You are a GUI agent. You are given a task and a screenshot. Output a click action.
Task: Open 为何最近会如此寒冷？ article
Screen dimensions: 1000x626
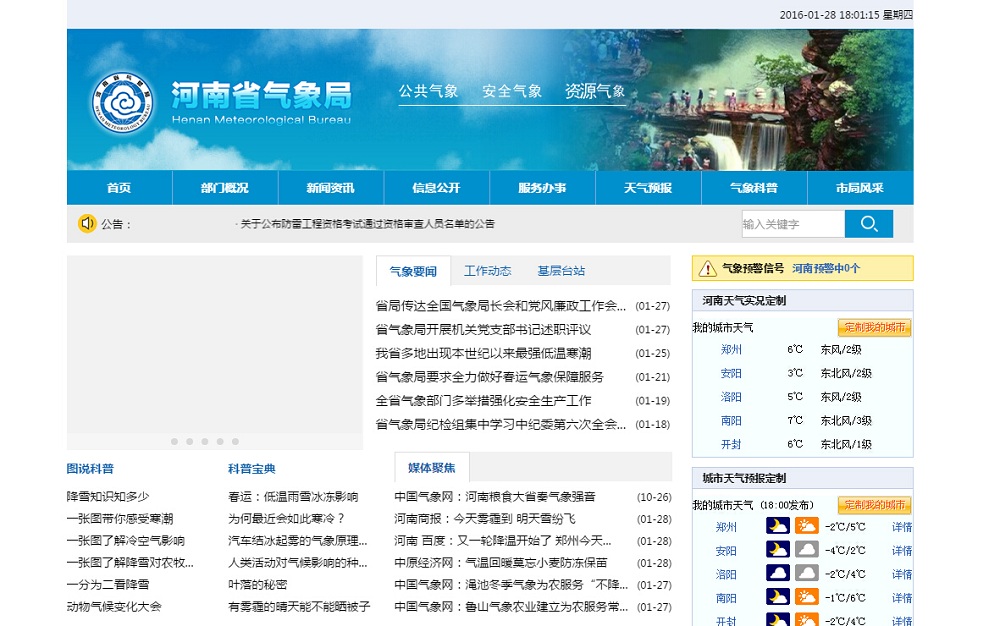(287, 518)
